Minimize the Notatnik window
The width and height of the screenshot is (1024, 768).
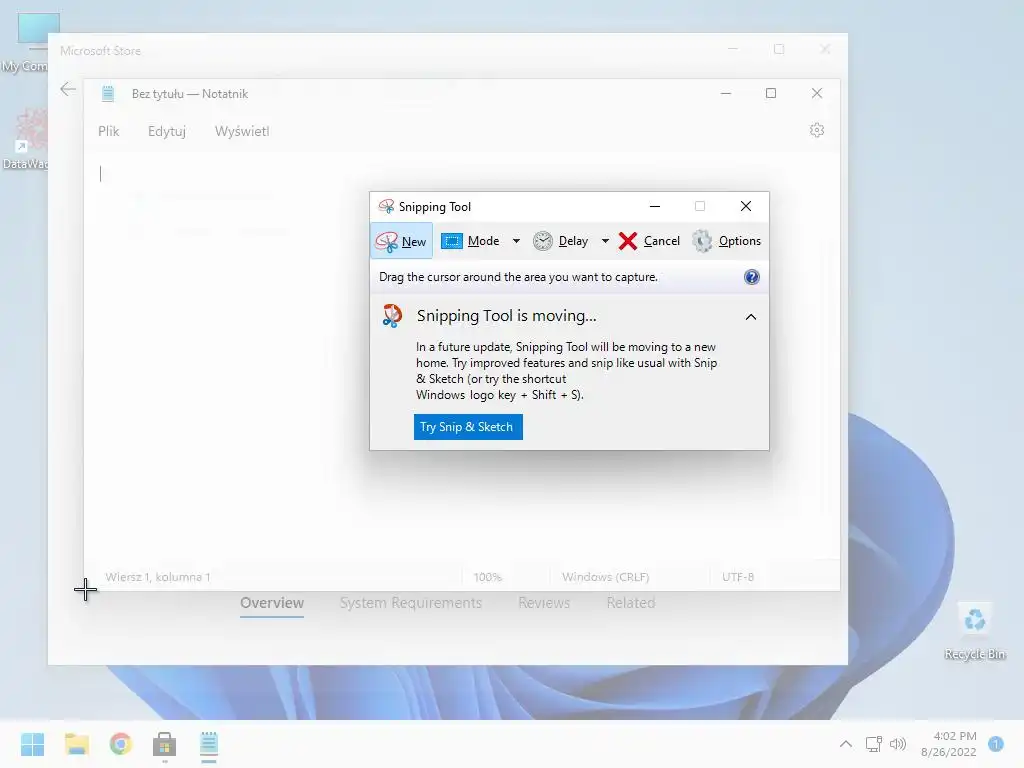coord(726,93)
